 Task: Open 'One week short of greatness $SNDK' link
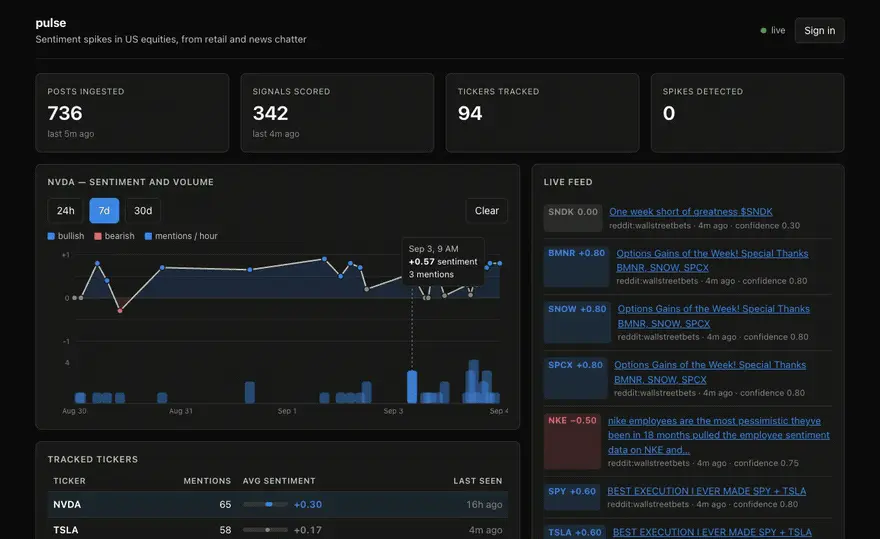point(691,212)
